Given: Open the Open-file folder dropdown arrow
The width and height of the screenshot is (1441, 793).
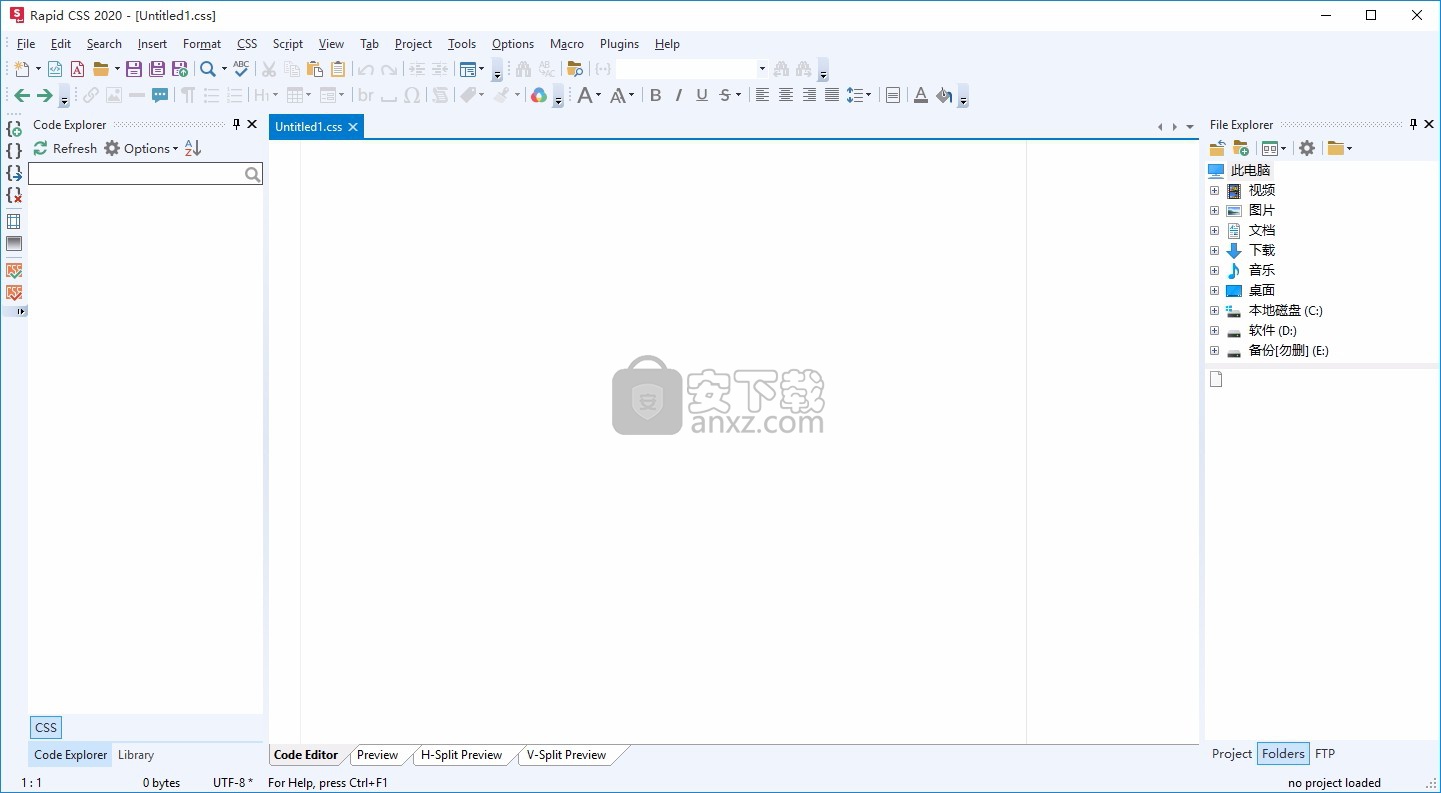Looking at the screenshot, I should [117, 69].
